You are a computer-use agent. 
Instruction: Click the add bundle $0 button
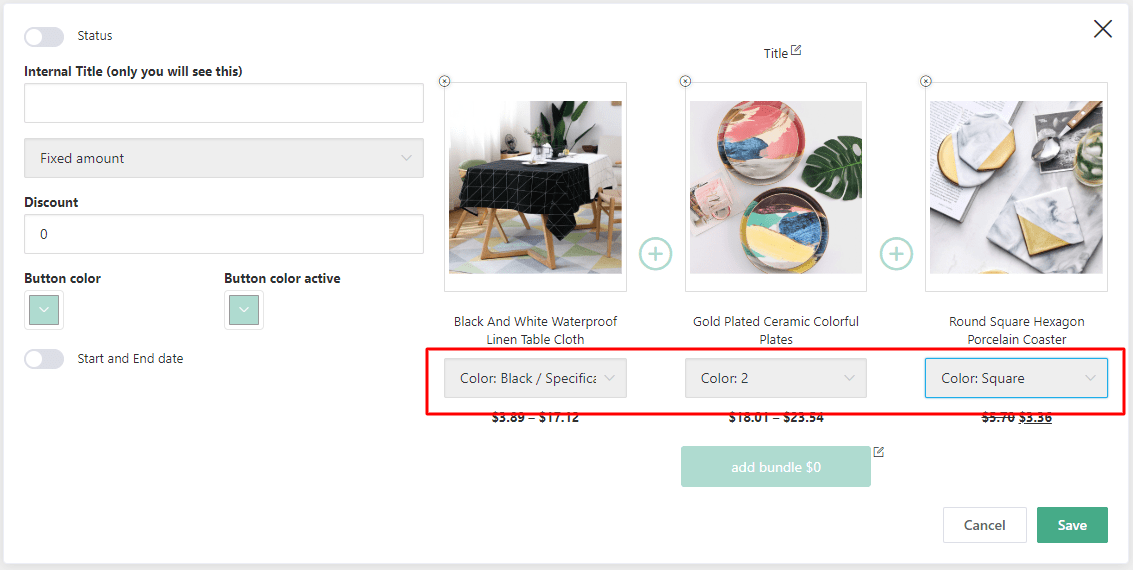click(776, 467)
